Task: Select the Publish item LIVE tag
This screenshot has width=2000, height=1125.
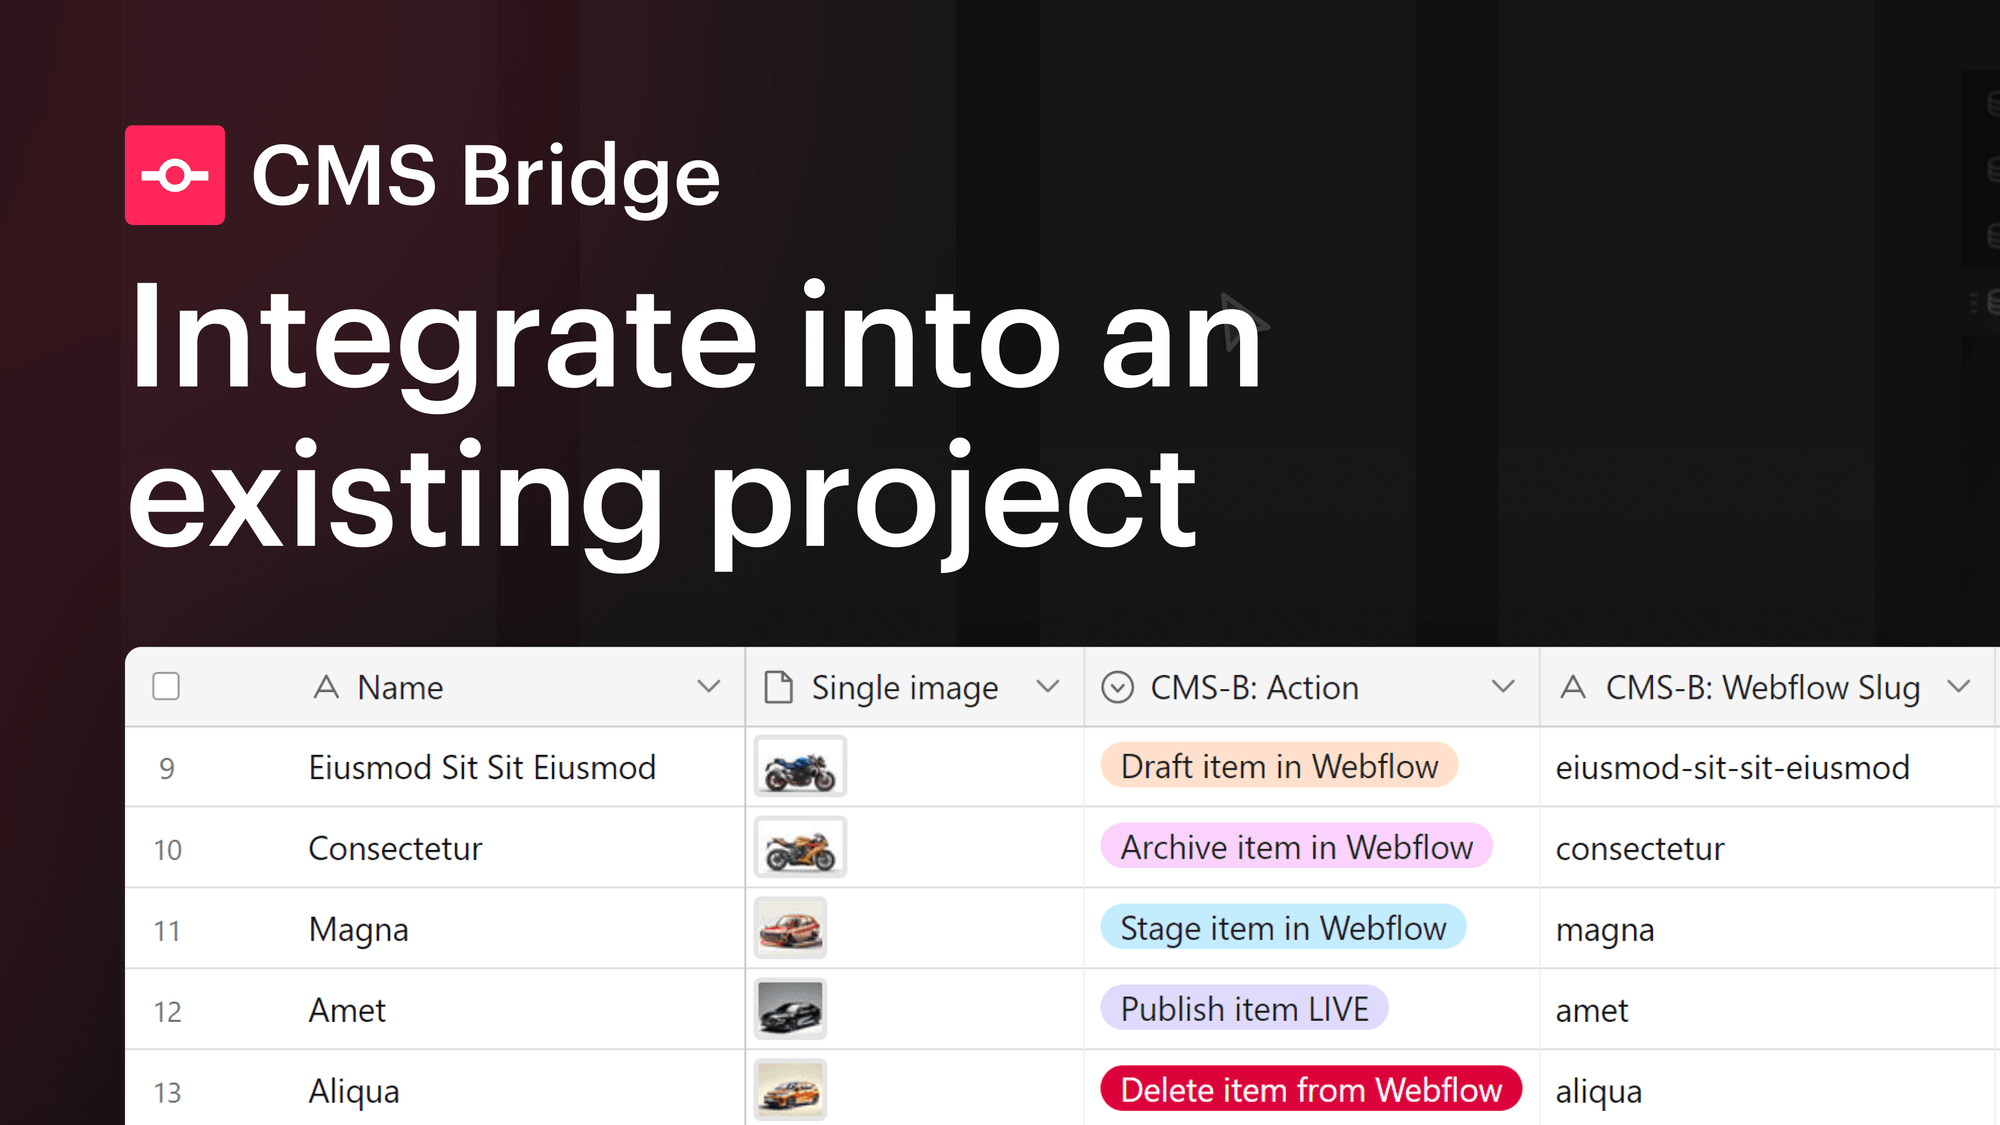Action: (1244, 1009)
